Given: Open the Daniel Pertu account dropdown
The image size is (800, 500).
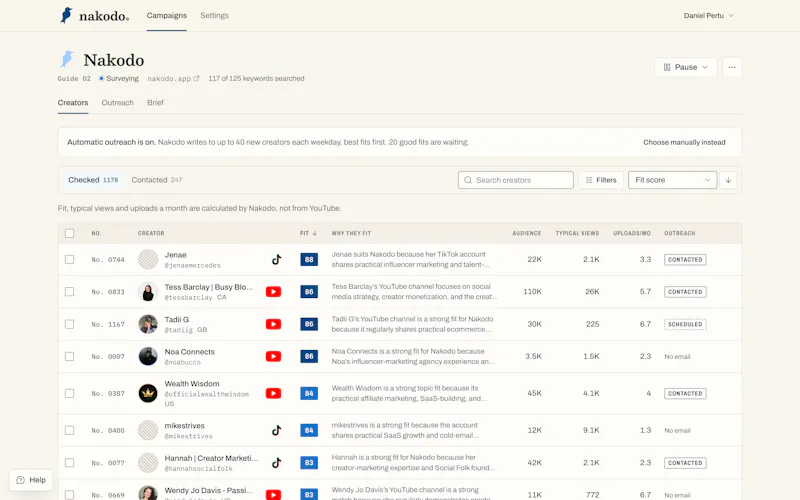Looking at the screenshot, I should pyautogui.click(x=709, y=16).
